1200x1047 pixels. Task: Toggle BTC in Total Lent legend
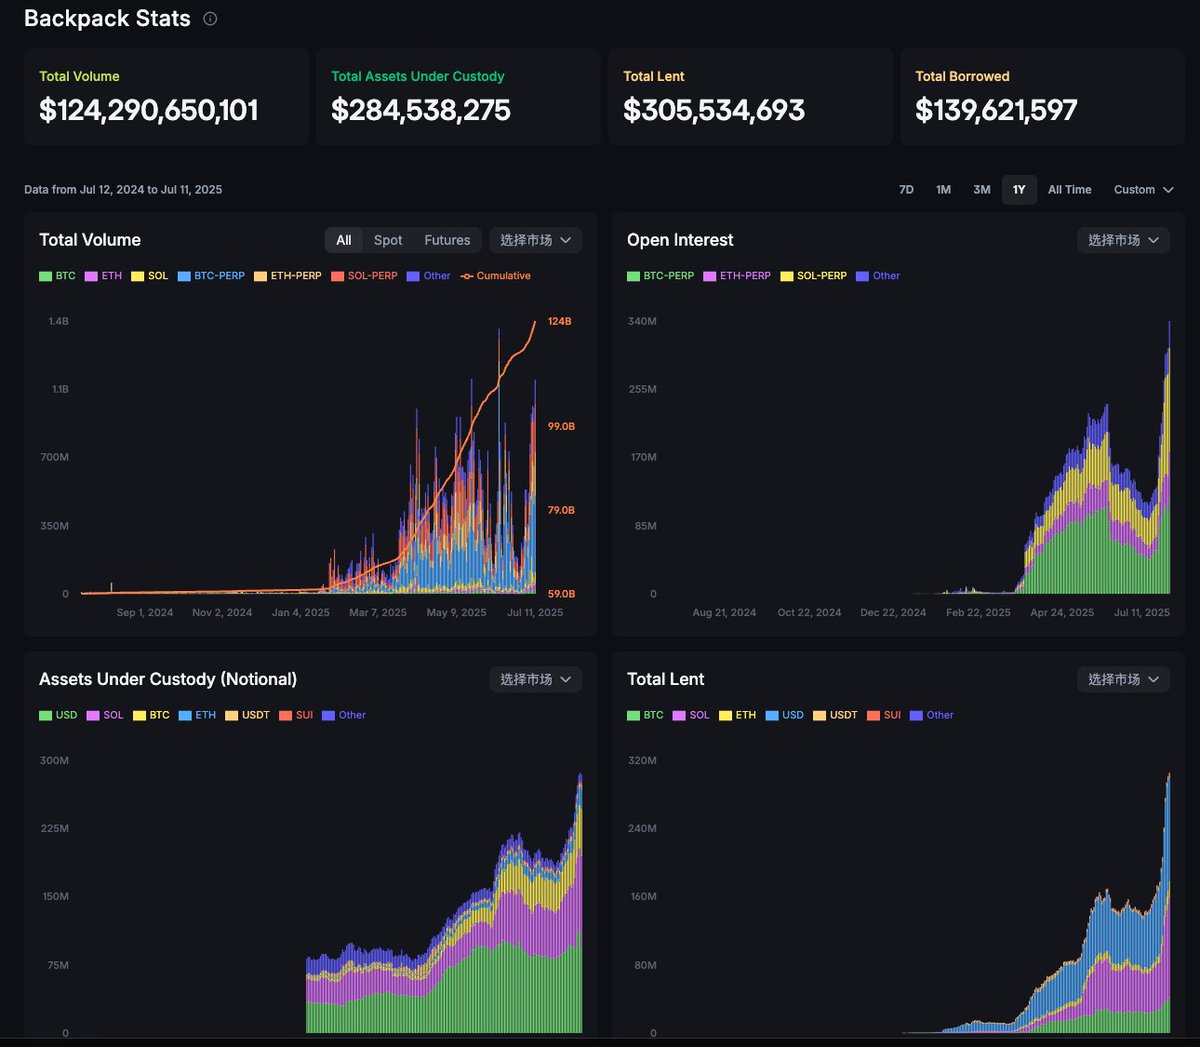point(645,715)
